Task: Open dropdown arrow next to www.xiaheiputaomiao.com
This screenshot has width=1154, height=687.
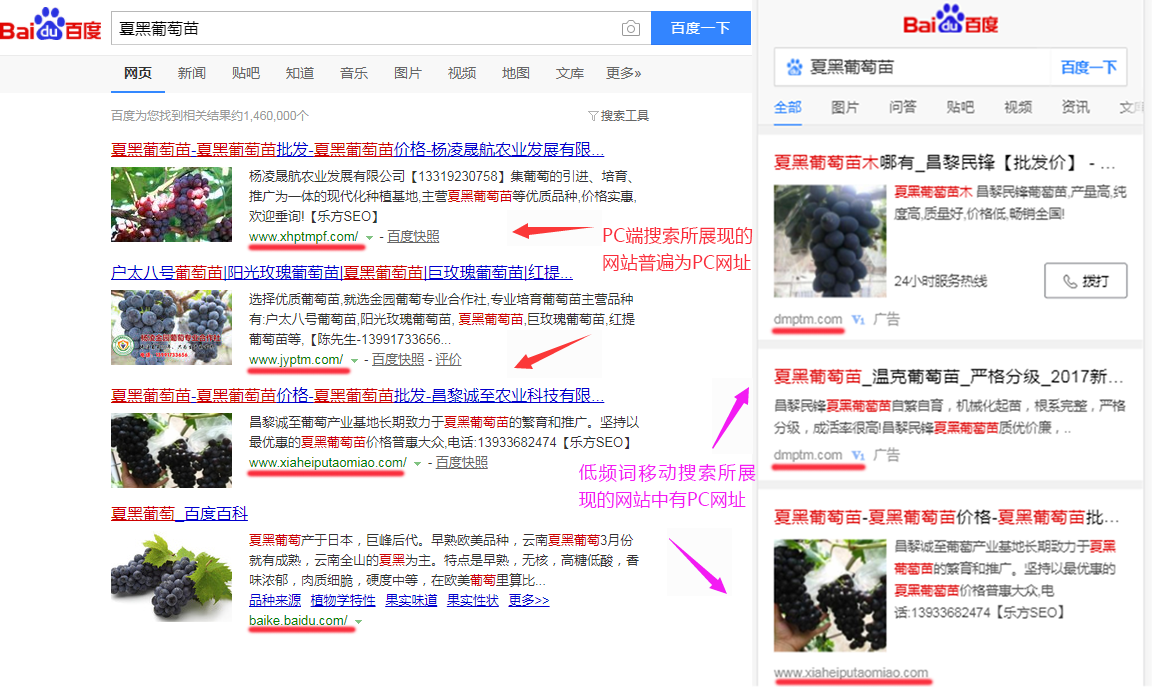Action: point(417,463)
